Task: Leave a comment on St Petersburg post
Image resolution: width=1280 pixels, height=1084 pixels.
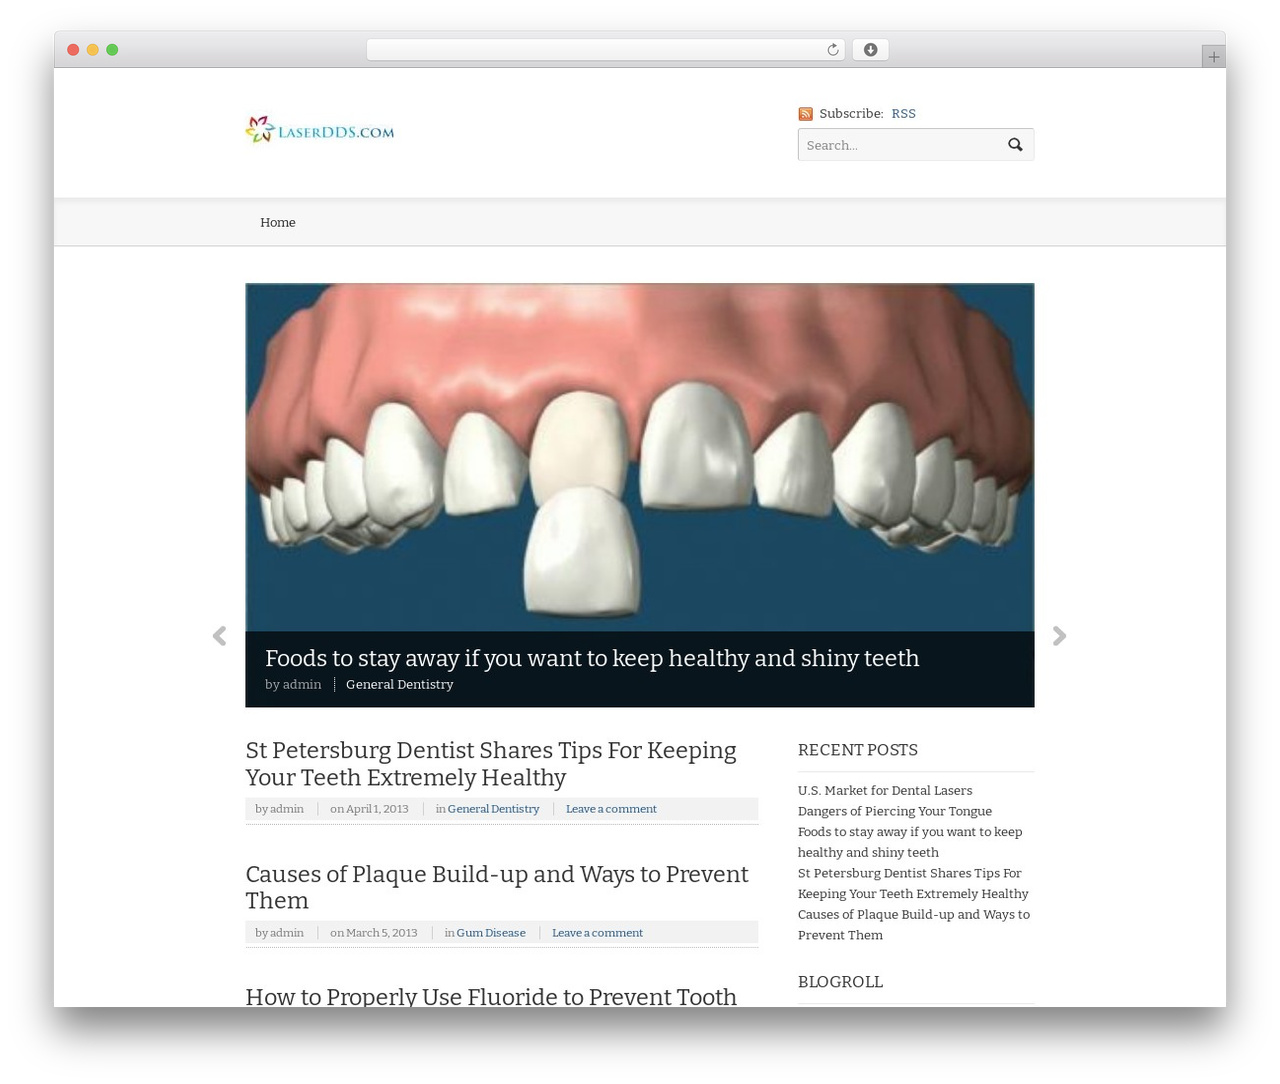Action: click(x=611, y=809)
